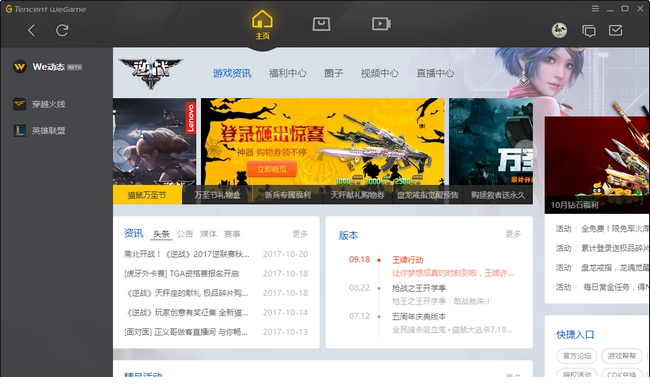Open the user avatar profile

coord(559,30)
